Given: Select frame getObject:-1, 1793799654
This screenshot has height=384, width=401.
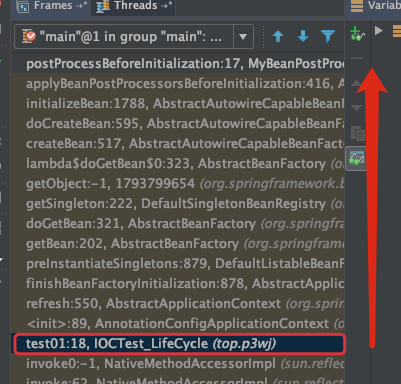Looking at the screenshot, I should click(178, 183).
